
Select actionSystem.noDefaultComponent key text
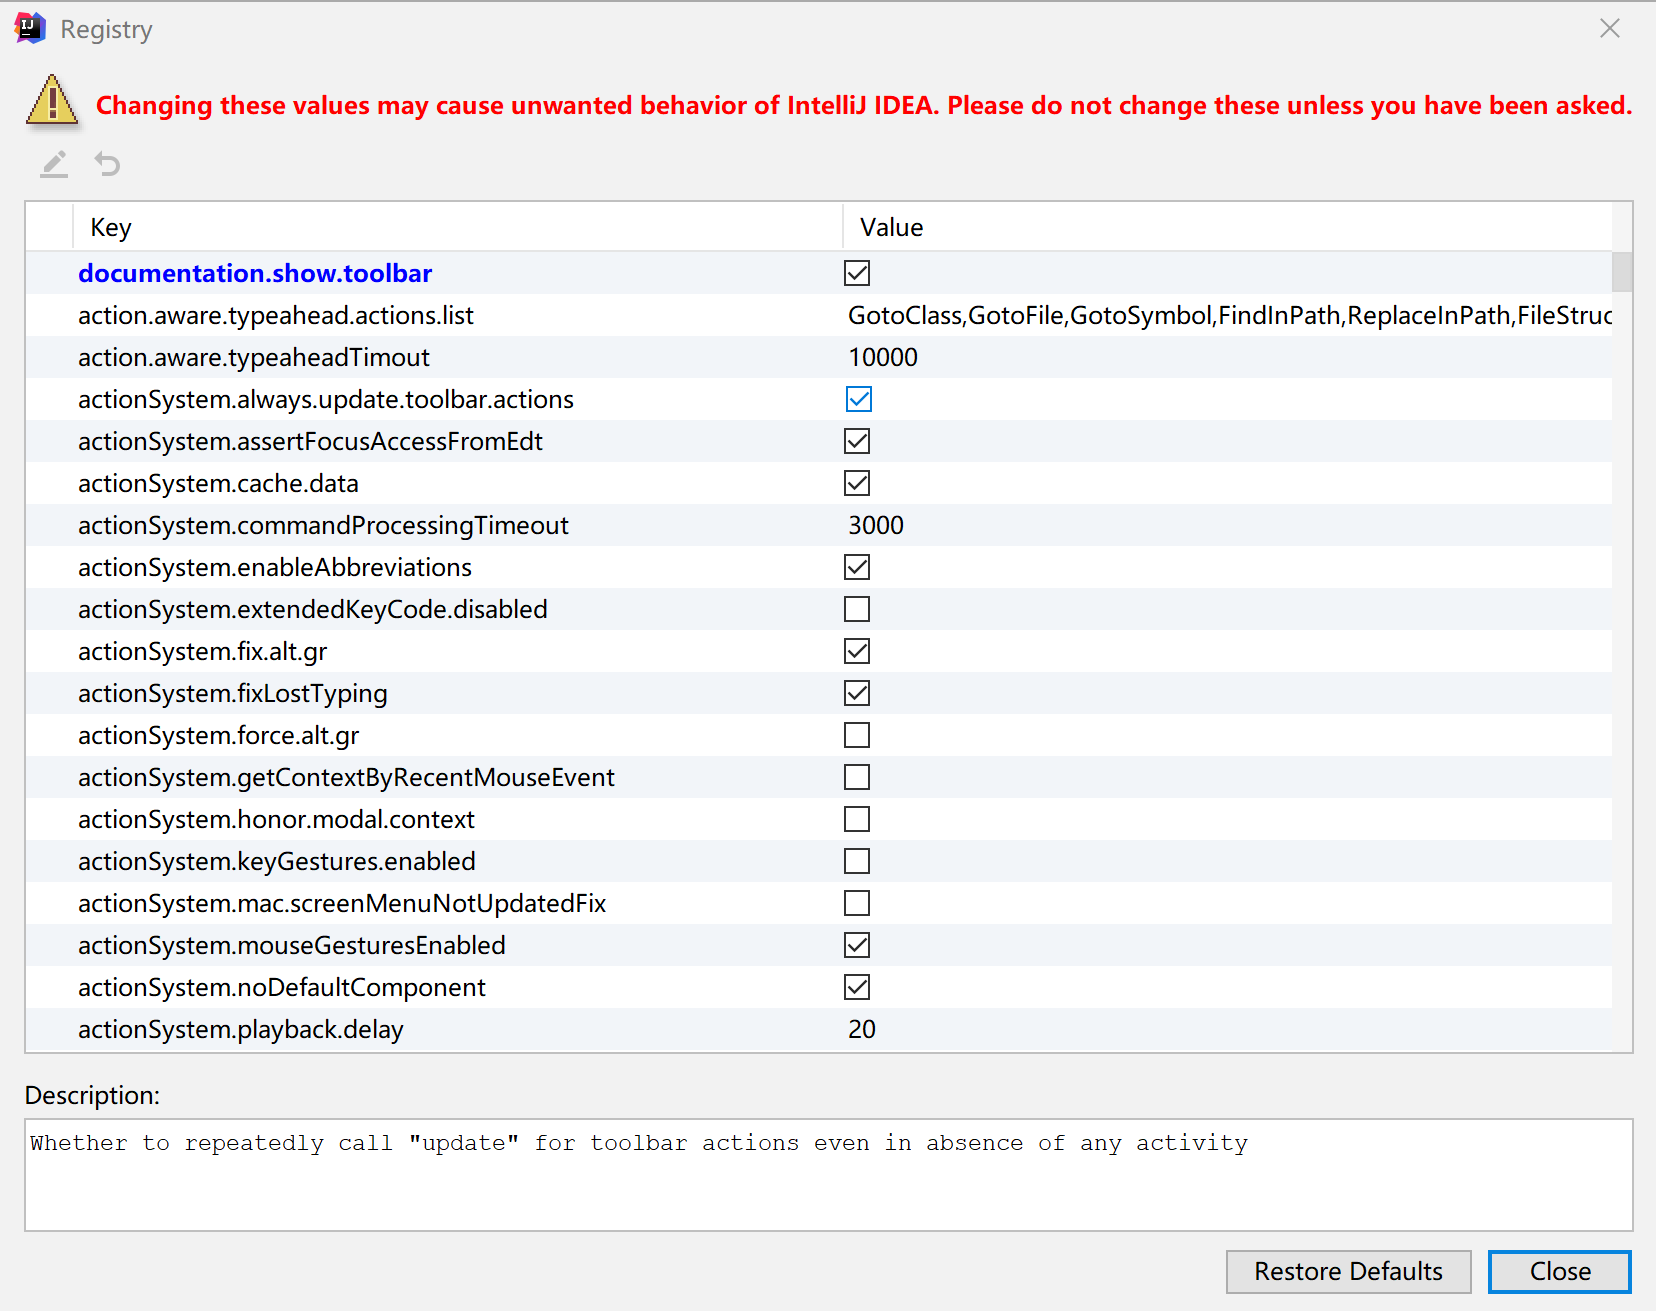[x=282, y=987]
